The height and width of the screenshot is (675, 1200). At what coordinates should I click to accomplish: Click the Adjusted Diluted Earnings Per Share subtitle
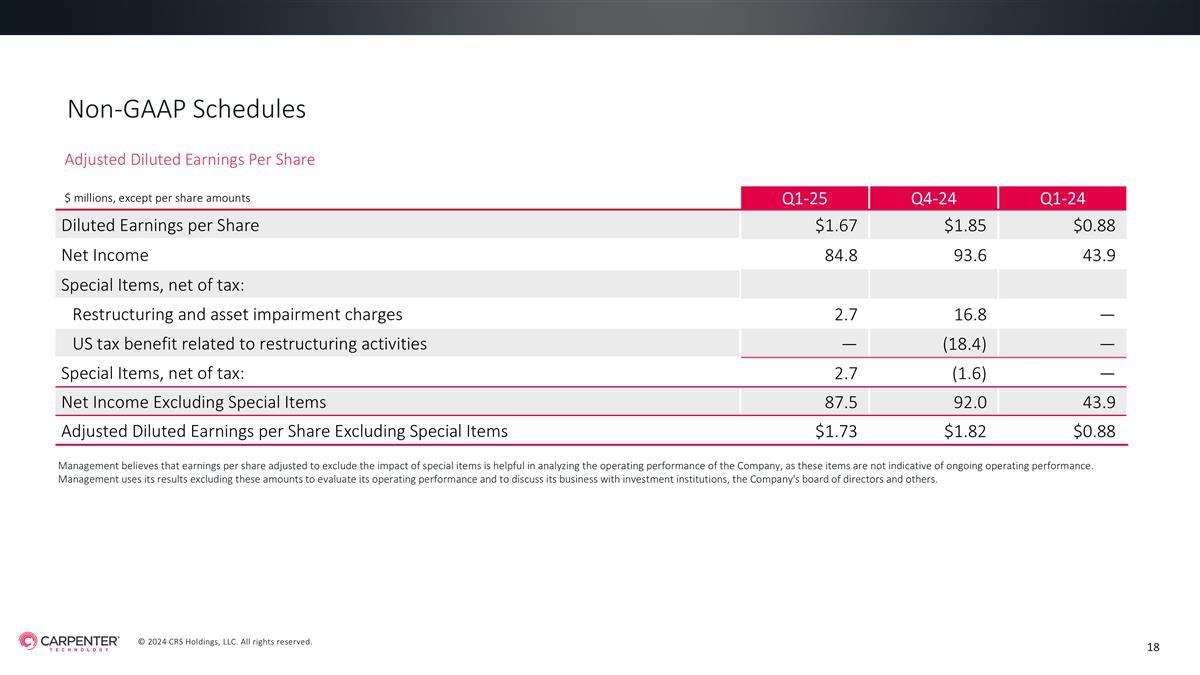pos(190,160)
